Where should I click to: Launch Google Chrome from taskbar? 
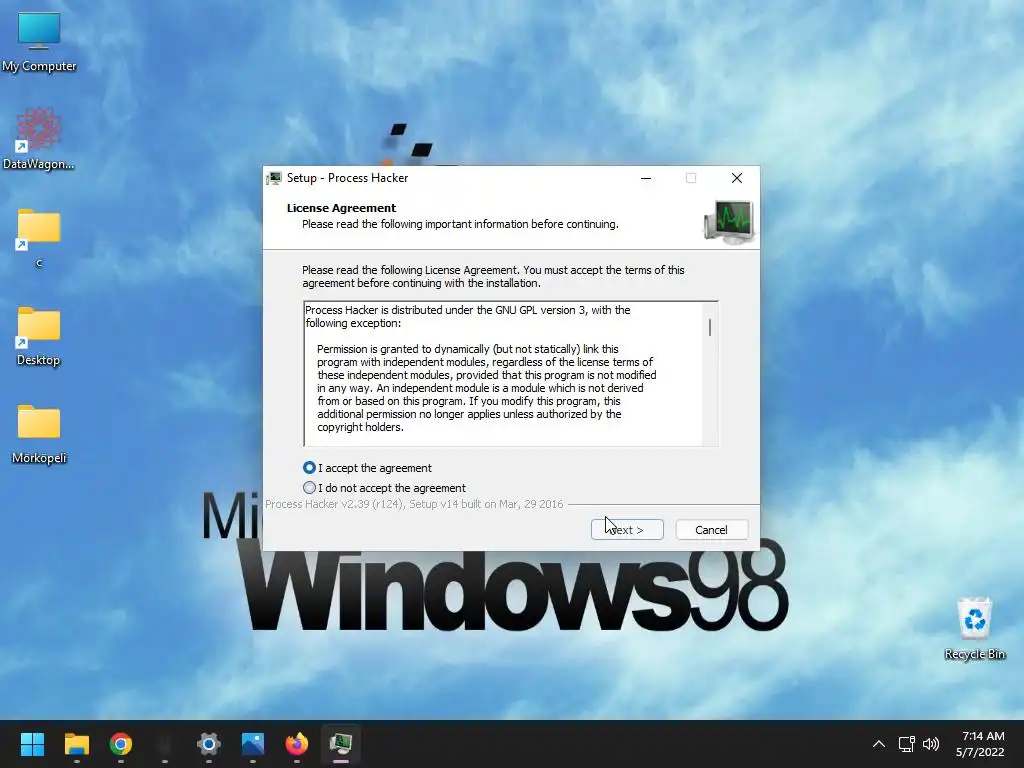[x=121, y=744]
